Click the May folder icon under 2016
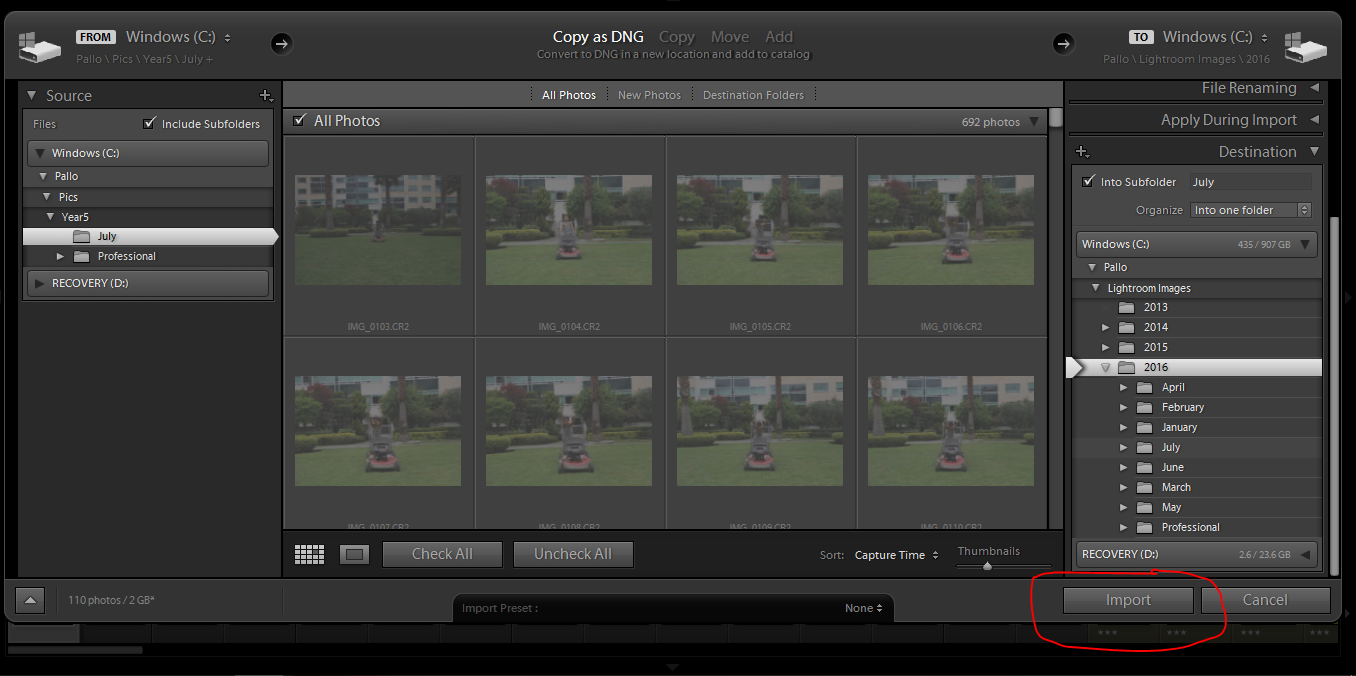This screenshot has height=676, width=1356. click(x=1145, y=507)
